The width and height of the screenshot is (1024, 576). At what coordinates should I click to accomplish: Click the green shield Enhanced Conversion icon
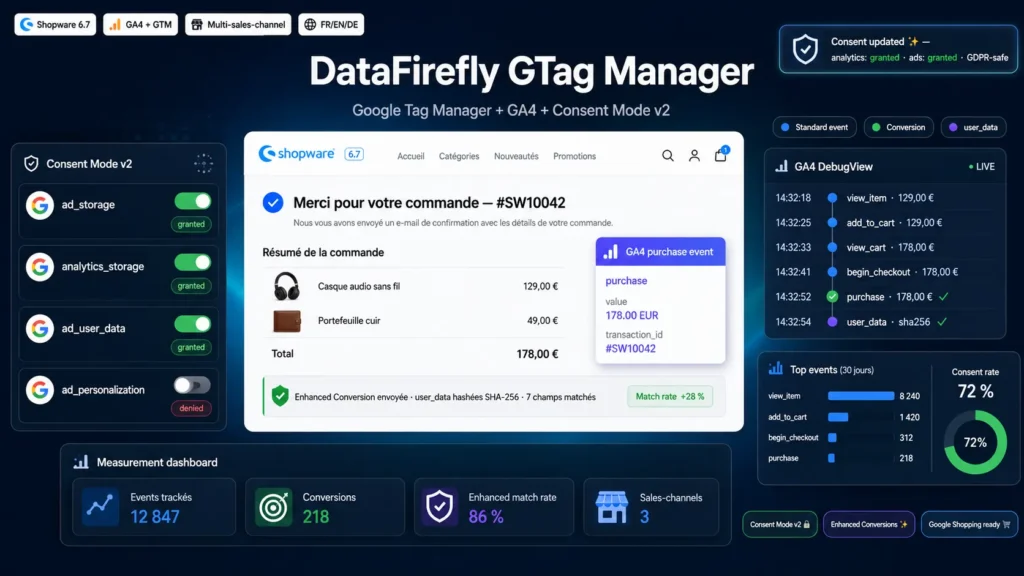(280, 396)
